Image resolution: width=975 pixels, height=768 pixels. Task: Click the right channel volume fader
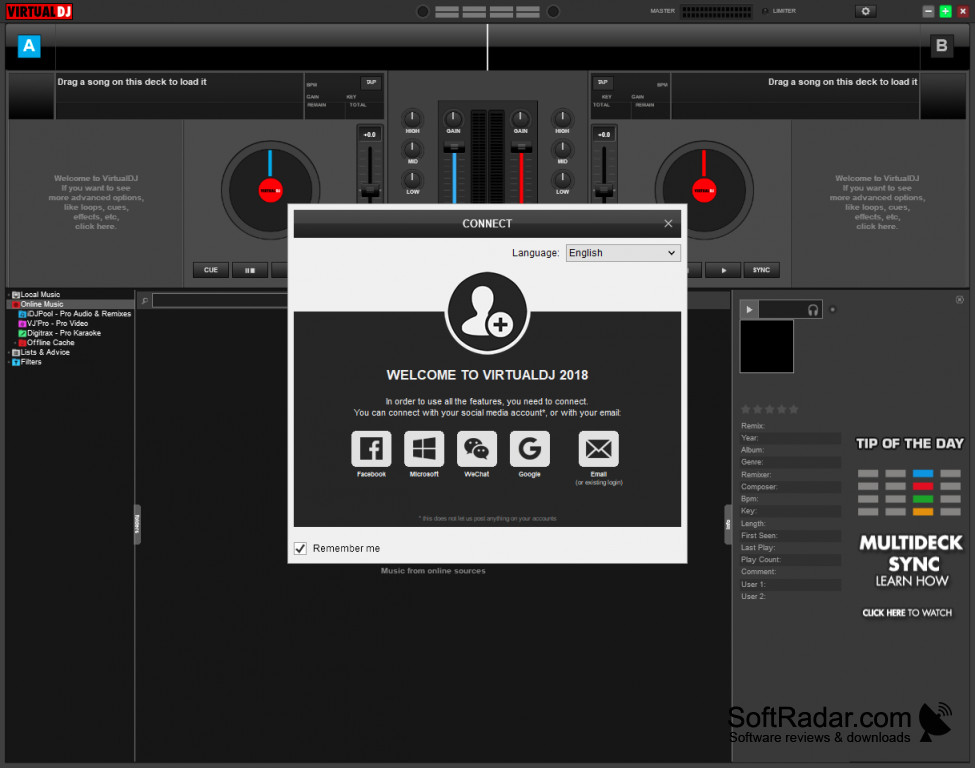521,147
